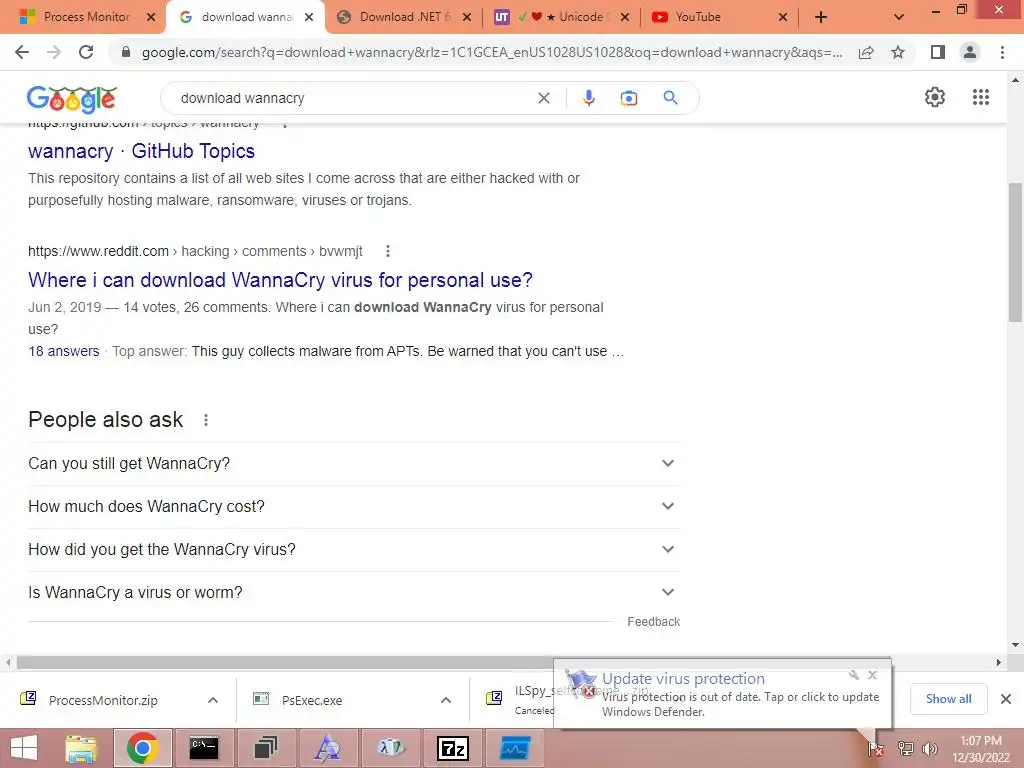Switch to the Process Monitor tab
Viewport: 1024px width, 768px height.
(86, 17)
